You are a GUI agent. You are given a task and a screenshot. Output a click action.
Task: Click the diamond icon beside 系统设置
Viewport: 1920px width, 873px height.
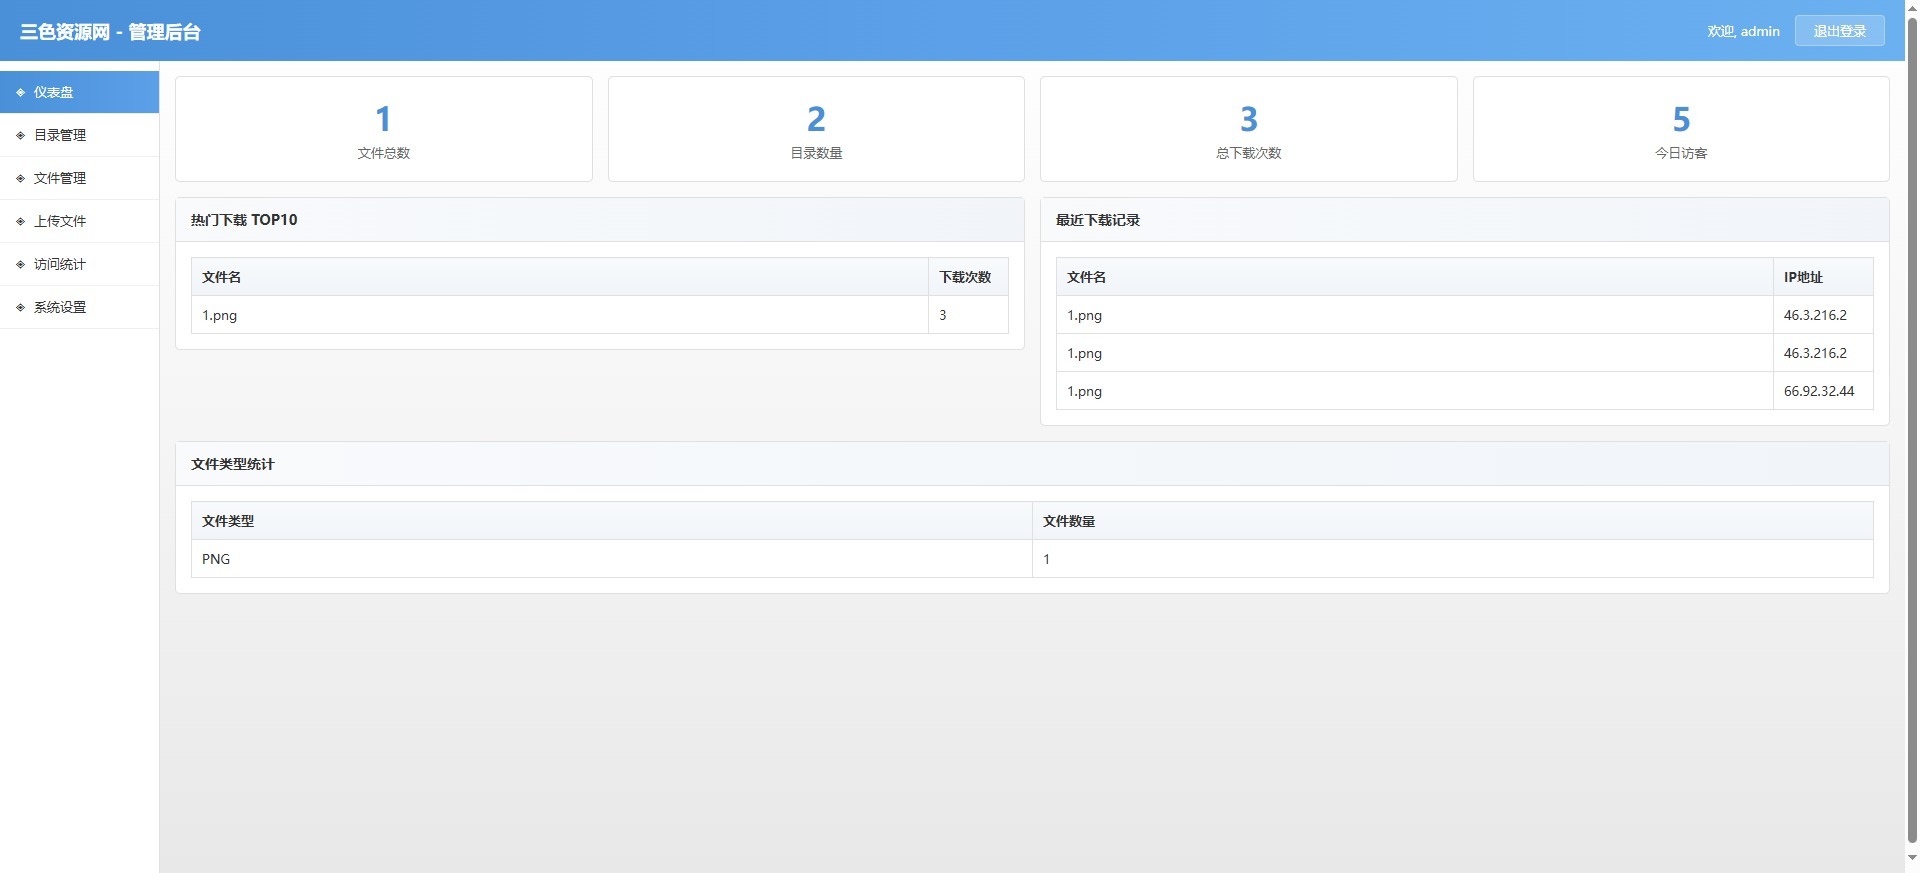(x=20, y=307)
